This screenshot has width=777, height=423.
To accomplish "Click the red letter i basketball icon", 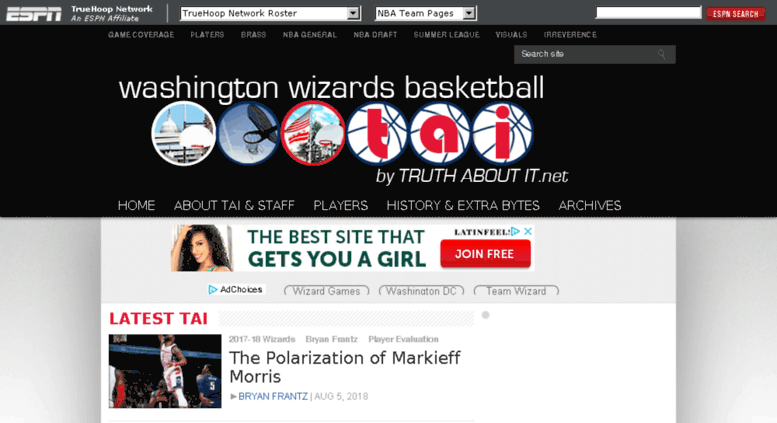I will tap(502, 133).
